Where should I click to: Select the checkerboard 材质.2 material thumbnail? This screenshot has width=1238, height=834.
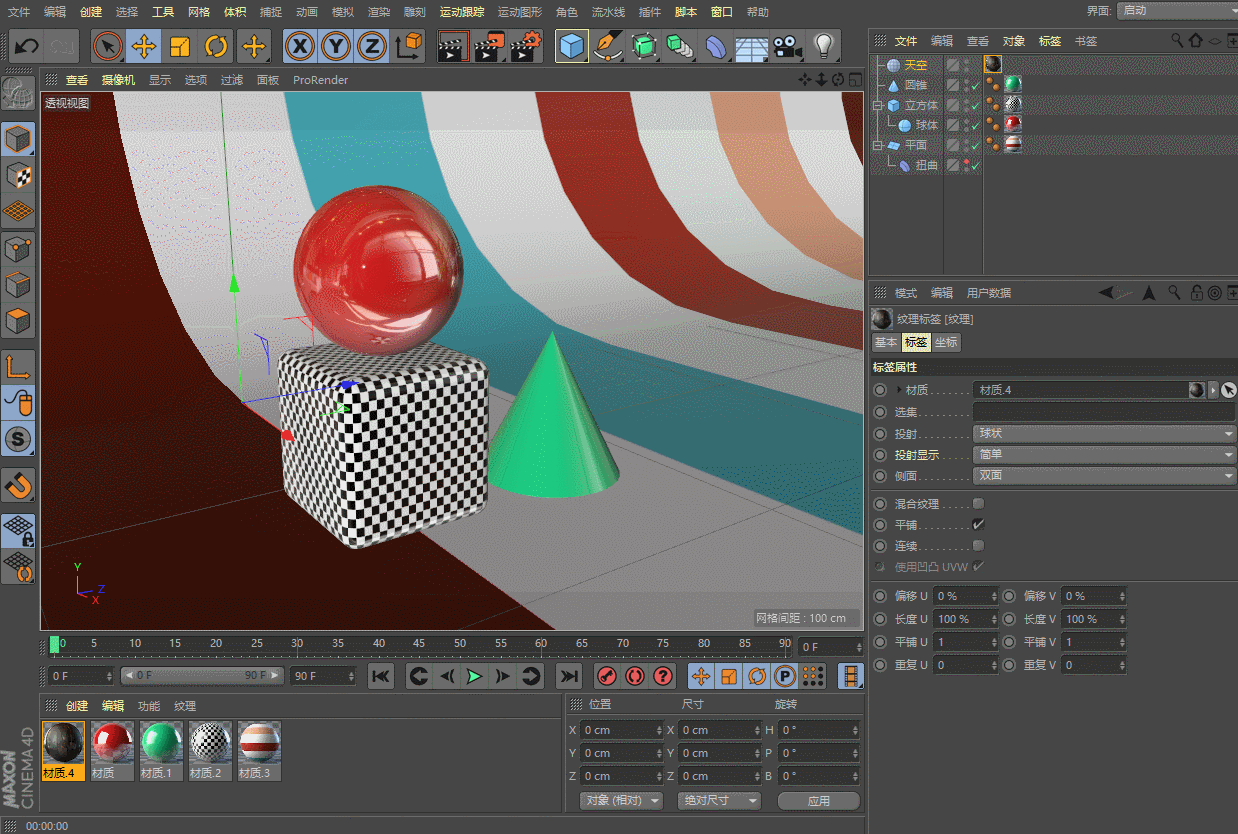tap(210, 745)
